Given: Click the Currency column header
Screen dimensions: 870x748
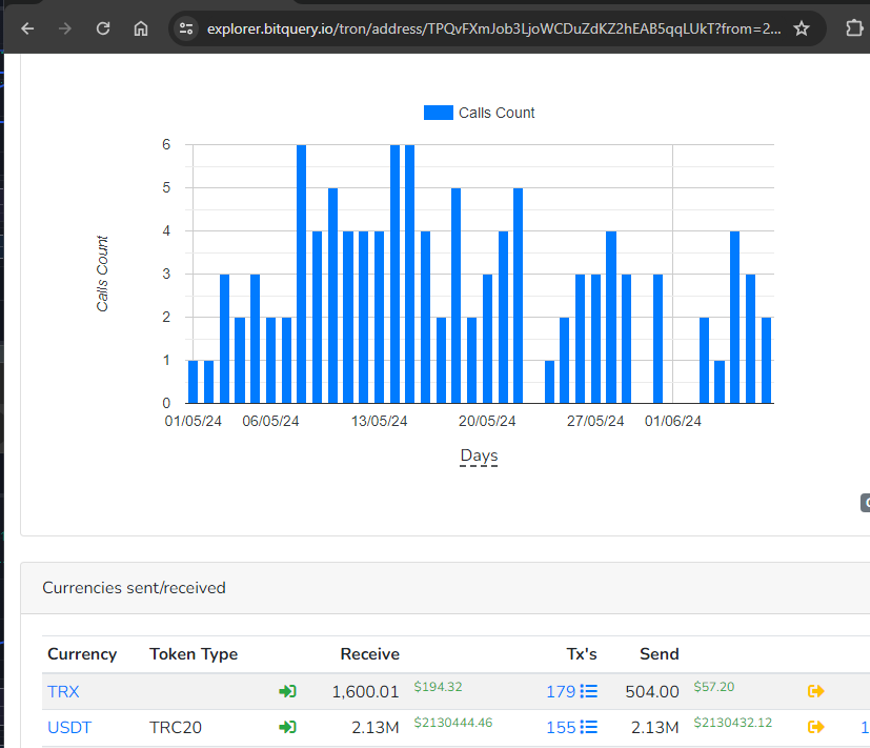Looking at the screenshot, I should pos(82,654).
